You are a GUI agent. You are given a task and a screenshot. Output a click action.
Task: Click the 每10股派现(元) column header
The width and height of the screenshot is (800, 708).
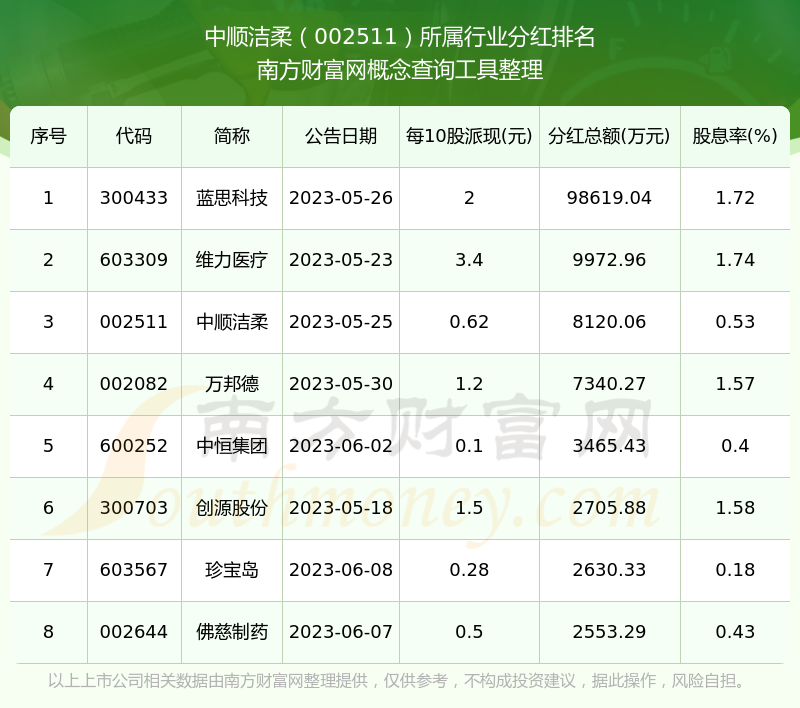click(469, 137)
